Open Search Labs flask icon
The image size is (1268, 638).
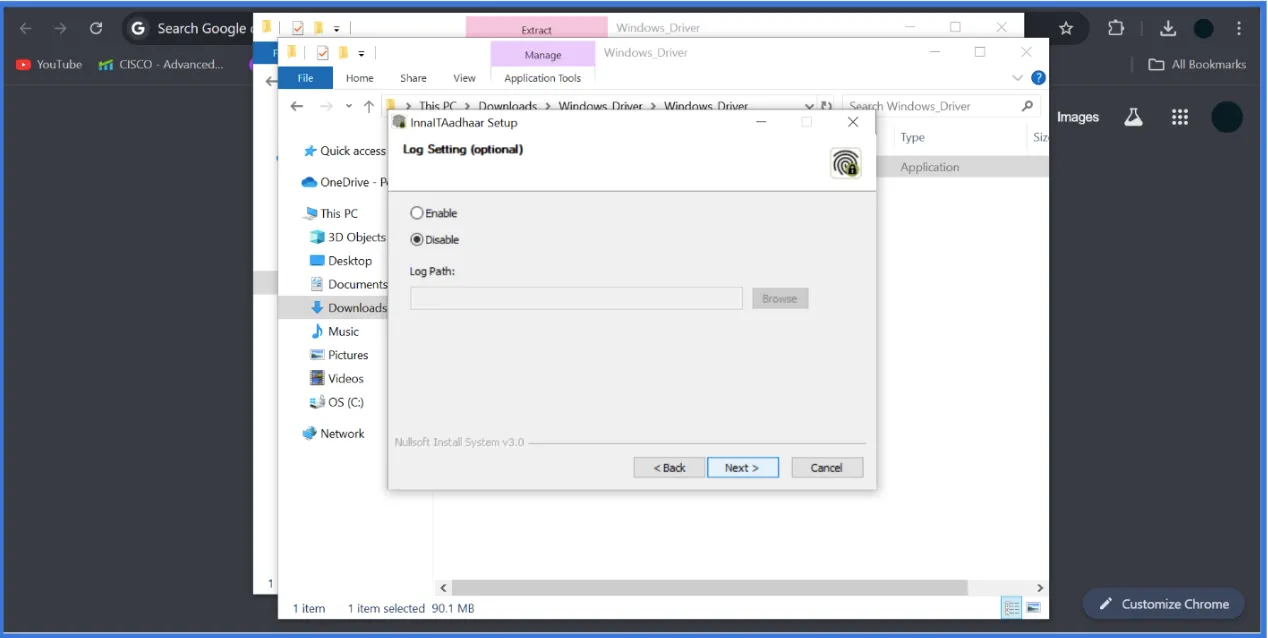coord(1133,117)
